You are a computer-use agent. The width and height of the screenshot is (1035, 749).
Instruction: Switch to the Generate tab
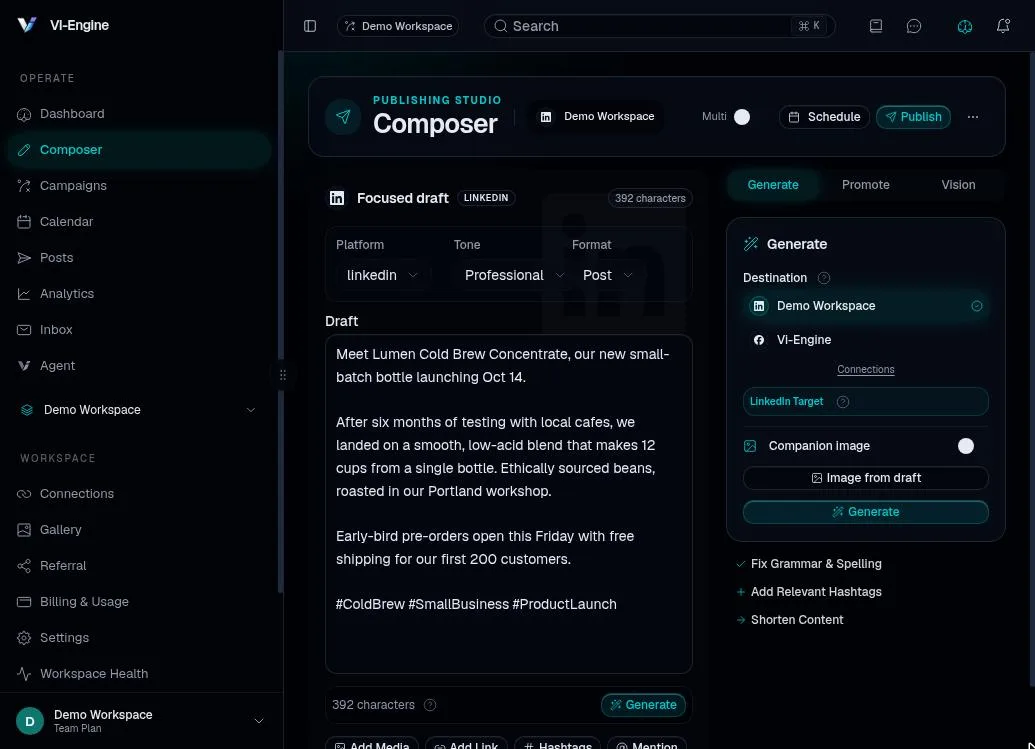tap(772, 185)
